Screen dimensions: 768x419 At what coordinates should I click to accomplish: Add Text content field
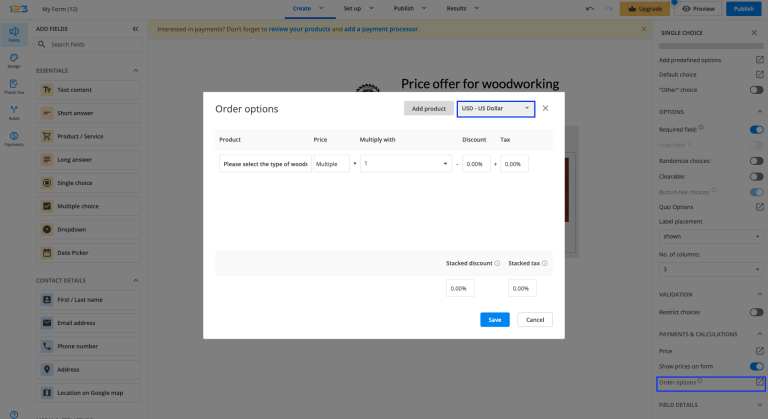pos(88,90)
